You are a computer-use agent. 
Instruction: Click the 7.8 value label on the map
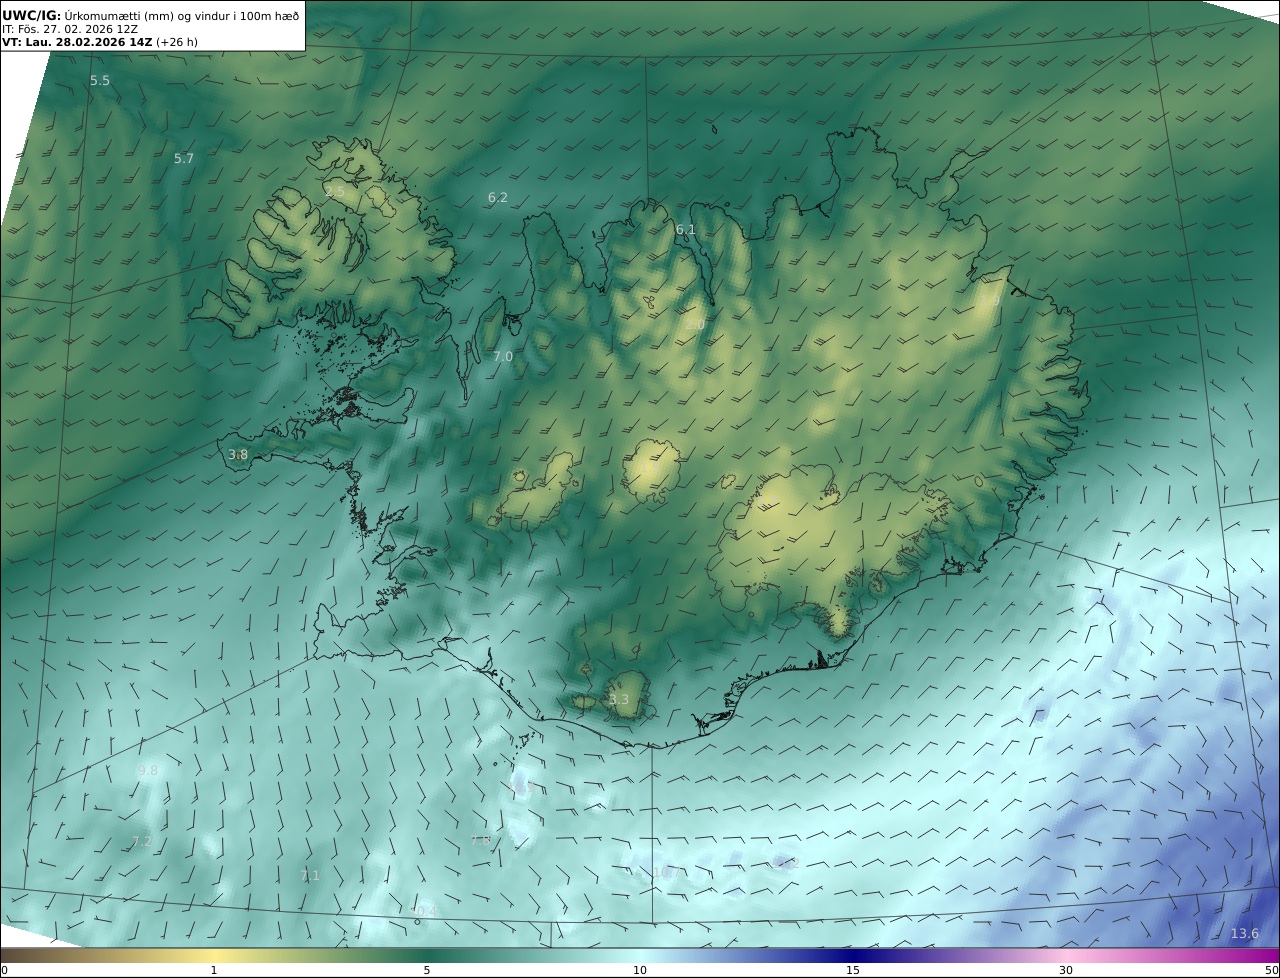tap(480, 840)
